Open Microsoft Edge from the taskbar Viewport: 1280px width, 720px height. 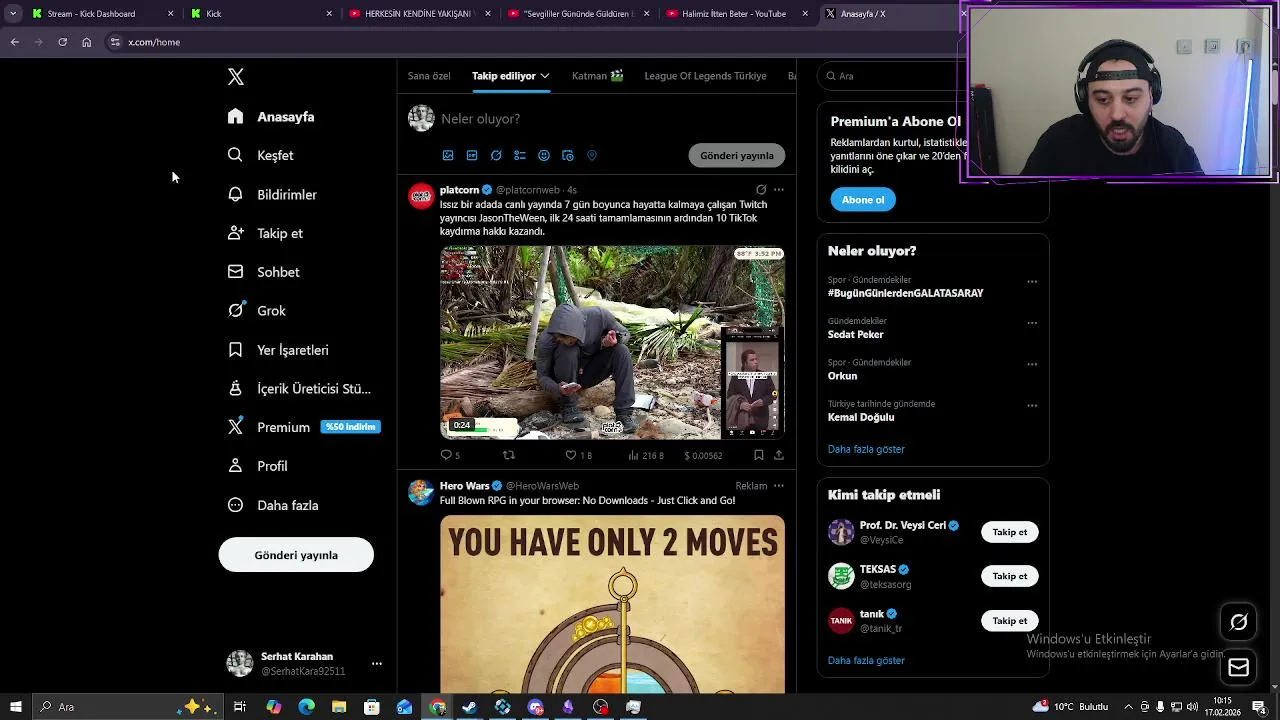[x=307, y=707]
